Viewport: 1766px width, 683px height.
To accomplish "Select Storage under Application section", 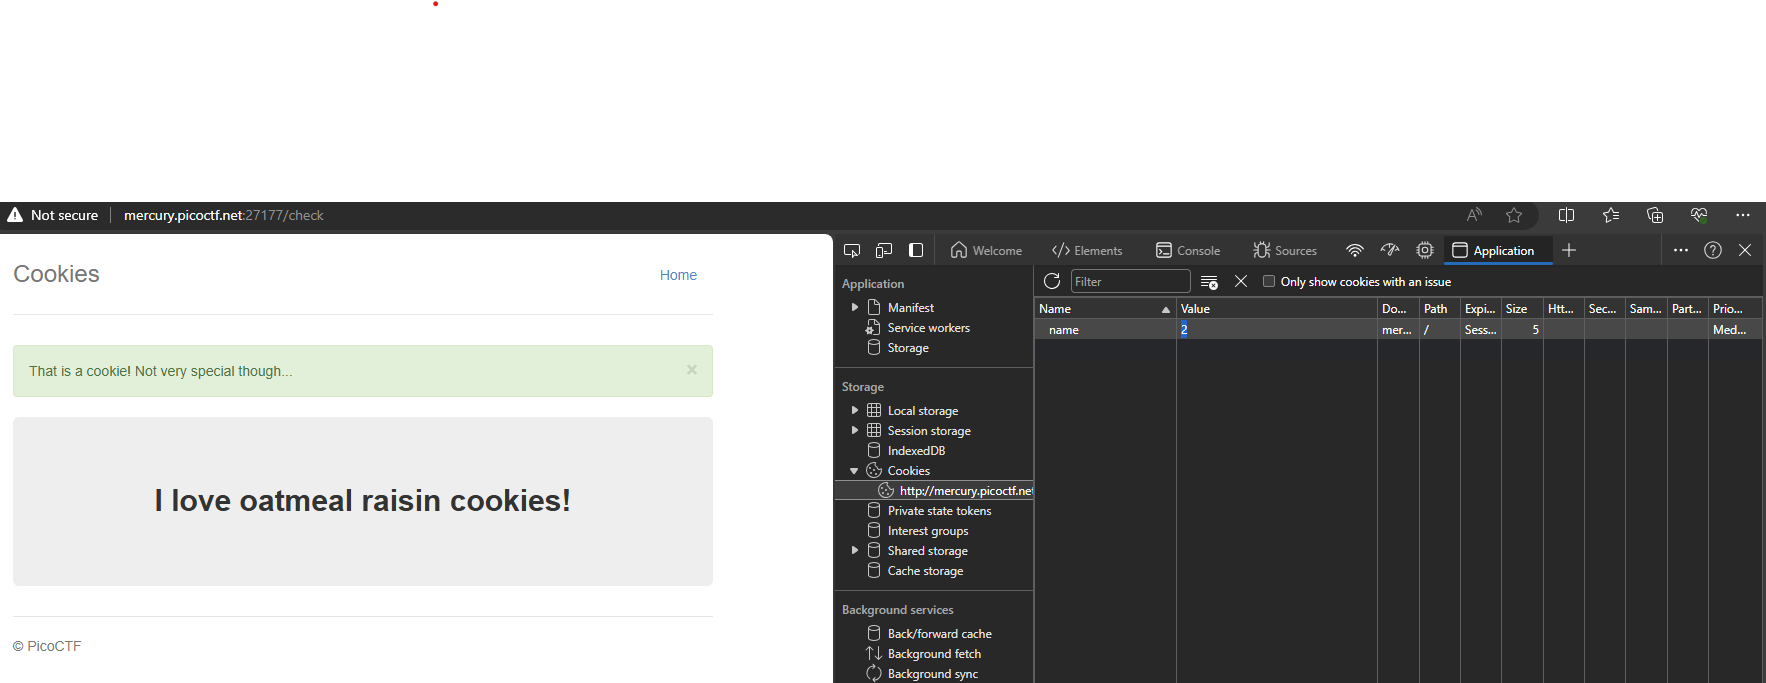I will [x=908, y=348].
